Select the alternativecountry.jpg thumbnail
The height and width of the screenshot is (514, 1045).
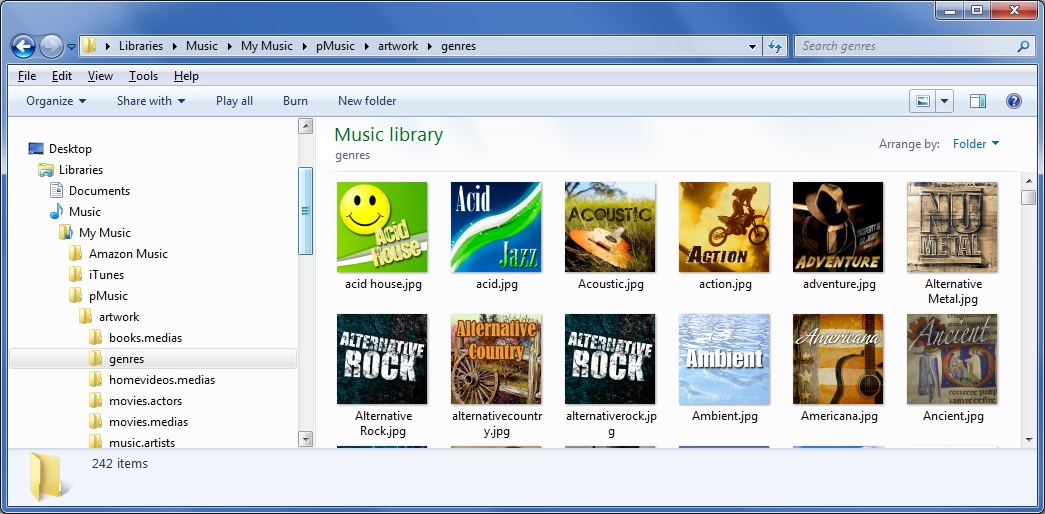497,359
